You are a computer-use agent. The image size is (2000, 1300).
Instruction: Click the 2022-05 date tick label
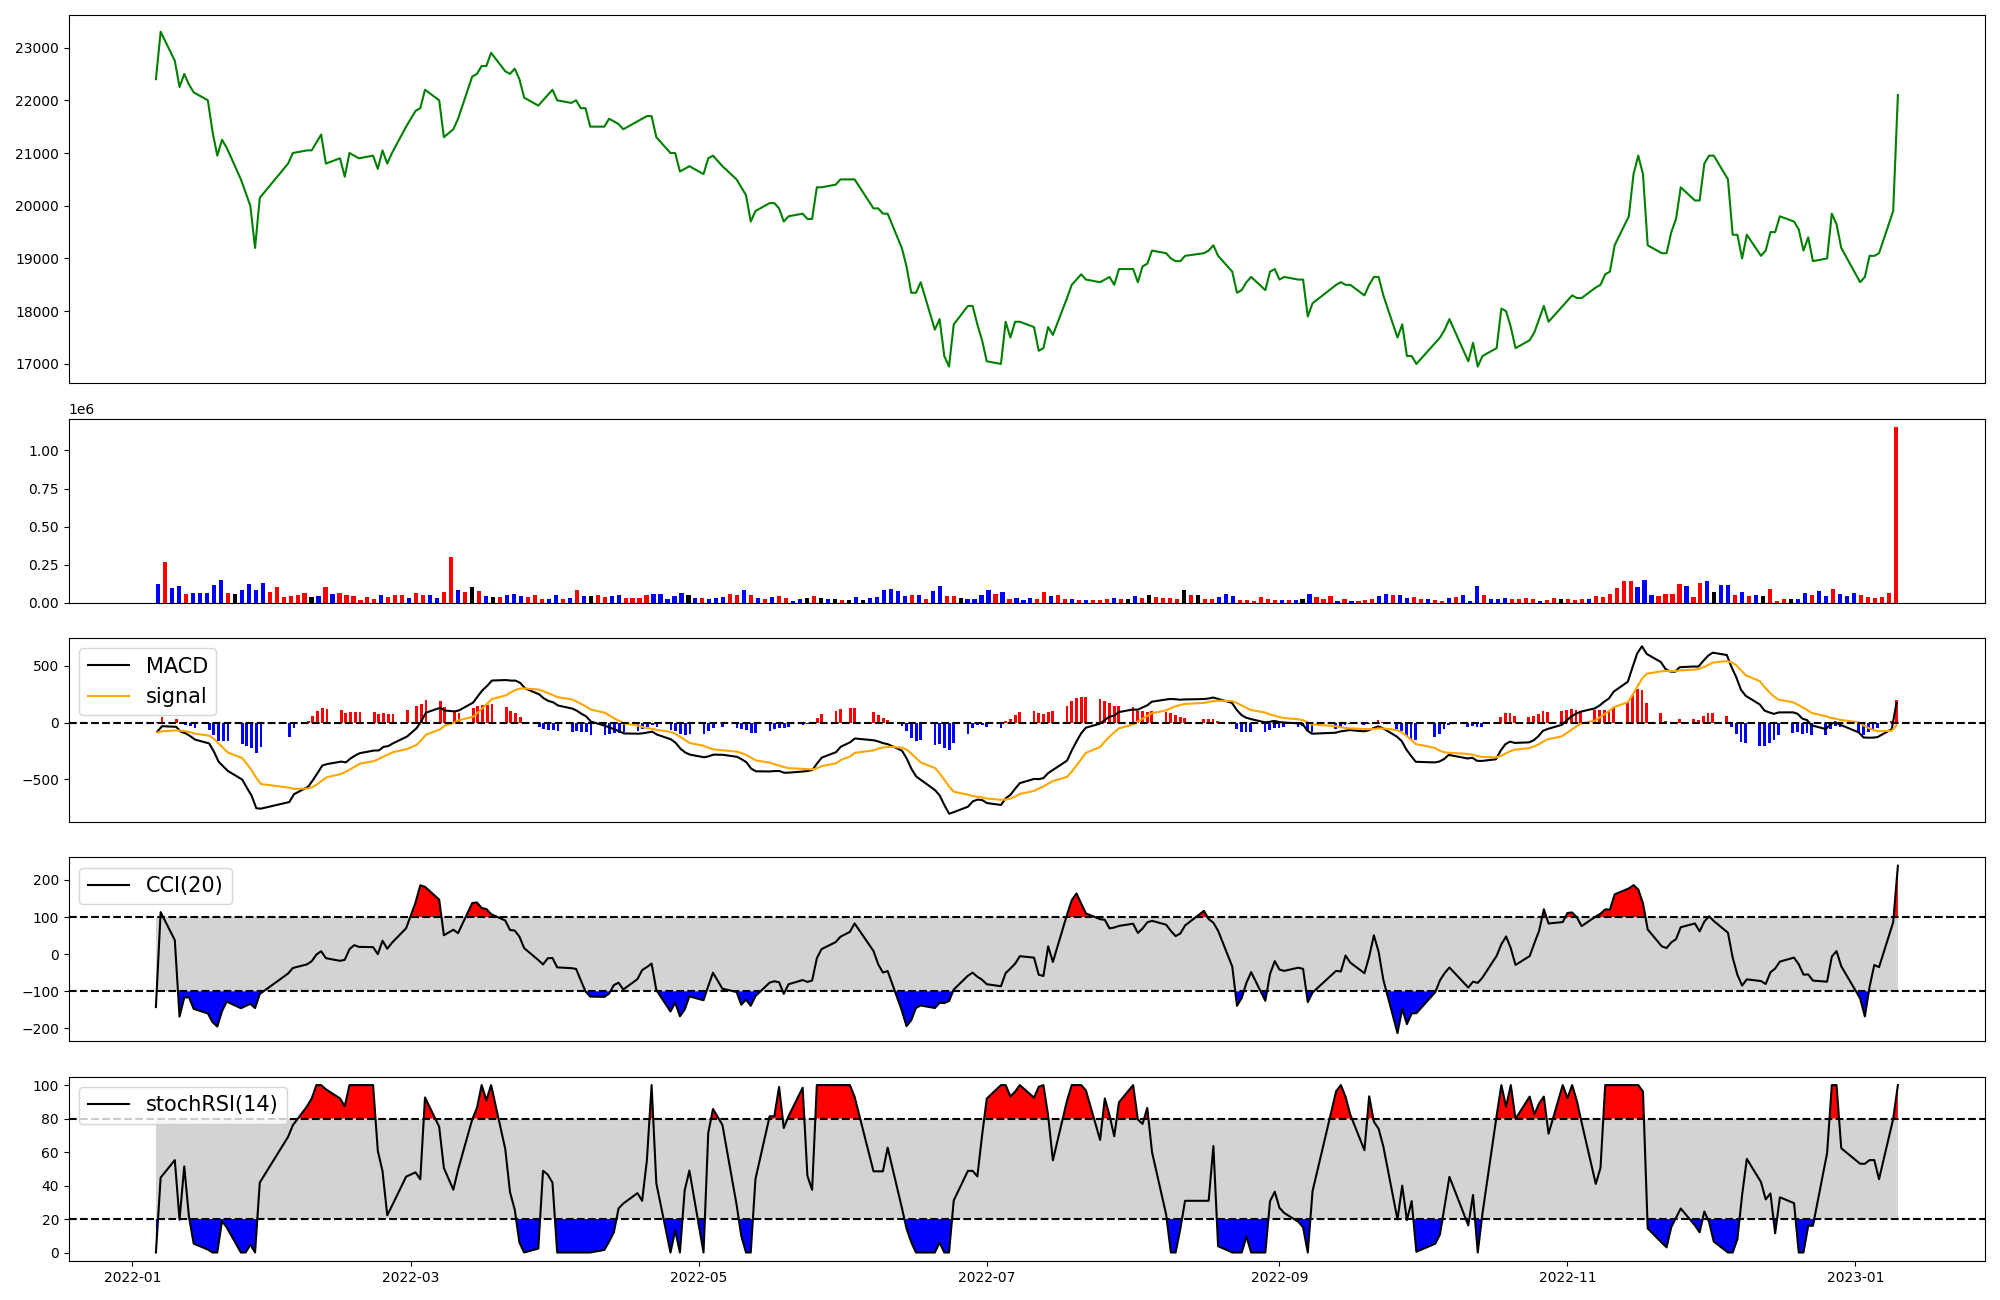point(698,1277)
